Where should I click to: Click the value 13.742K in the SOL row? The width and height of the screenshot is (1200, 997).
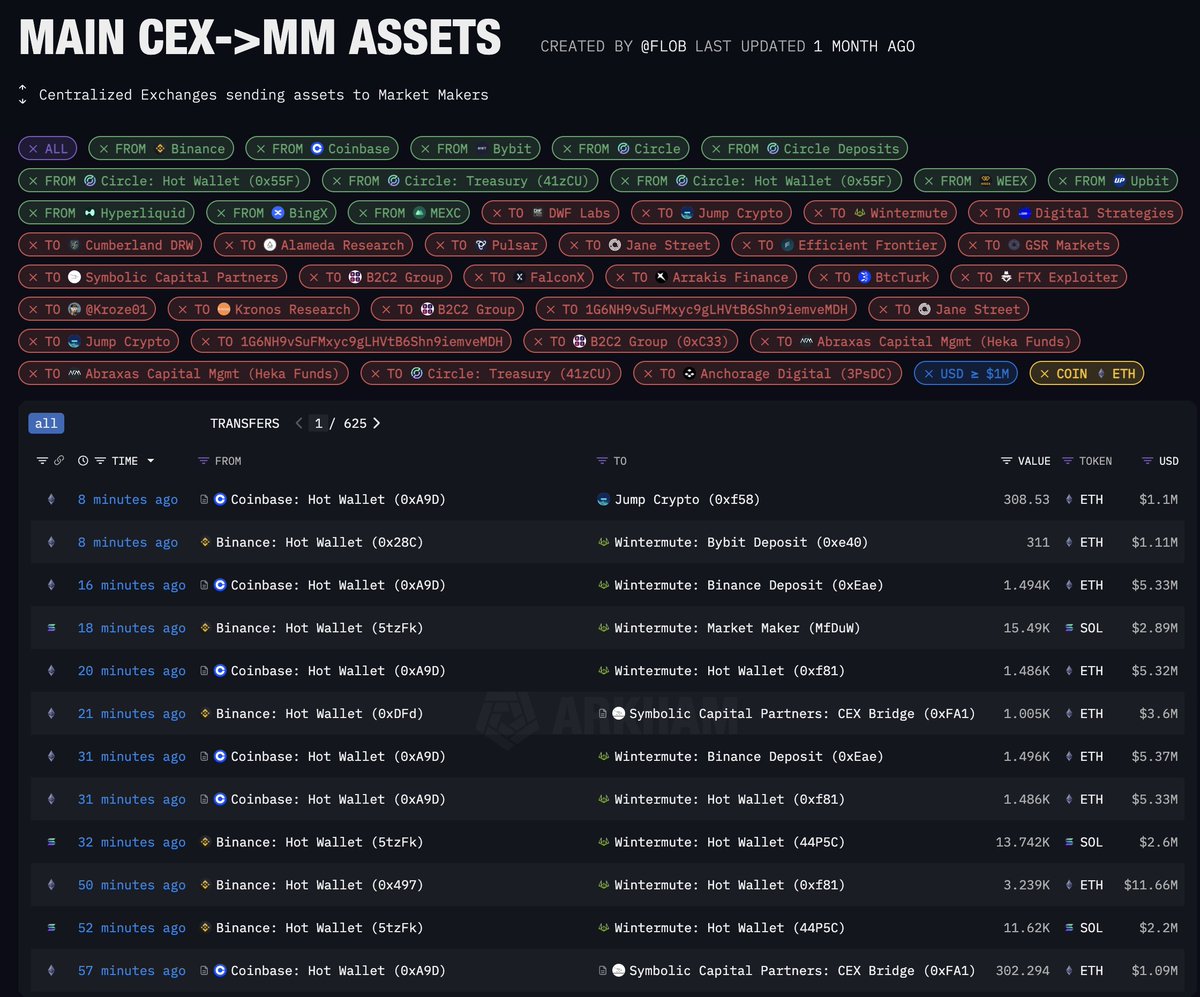click(1023, 842)
